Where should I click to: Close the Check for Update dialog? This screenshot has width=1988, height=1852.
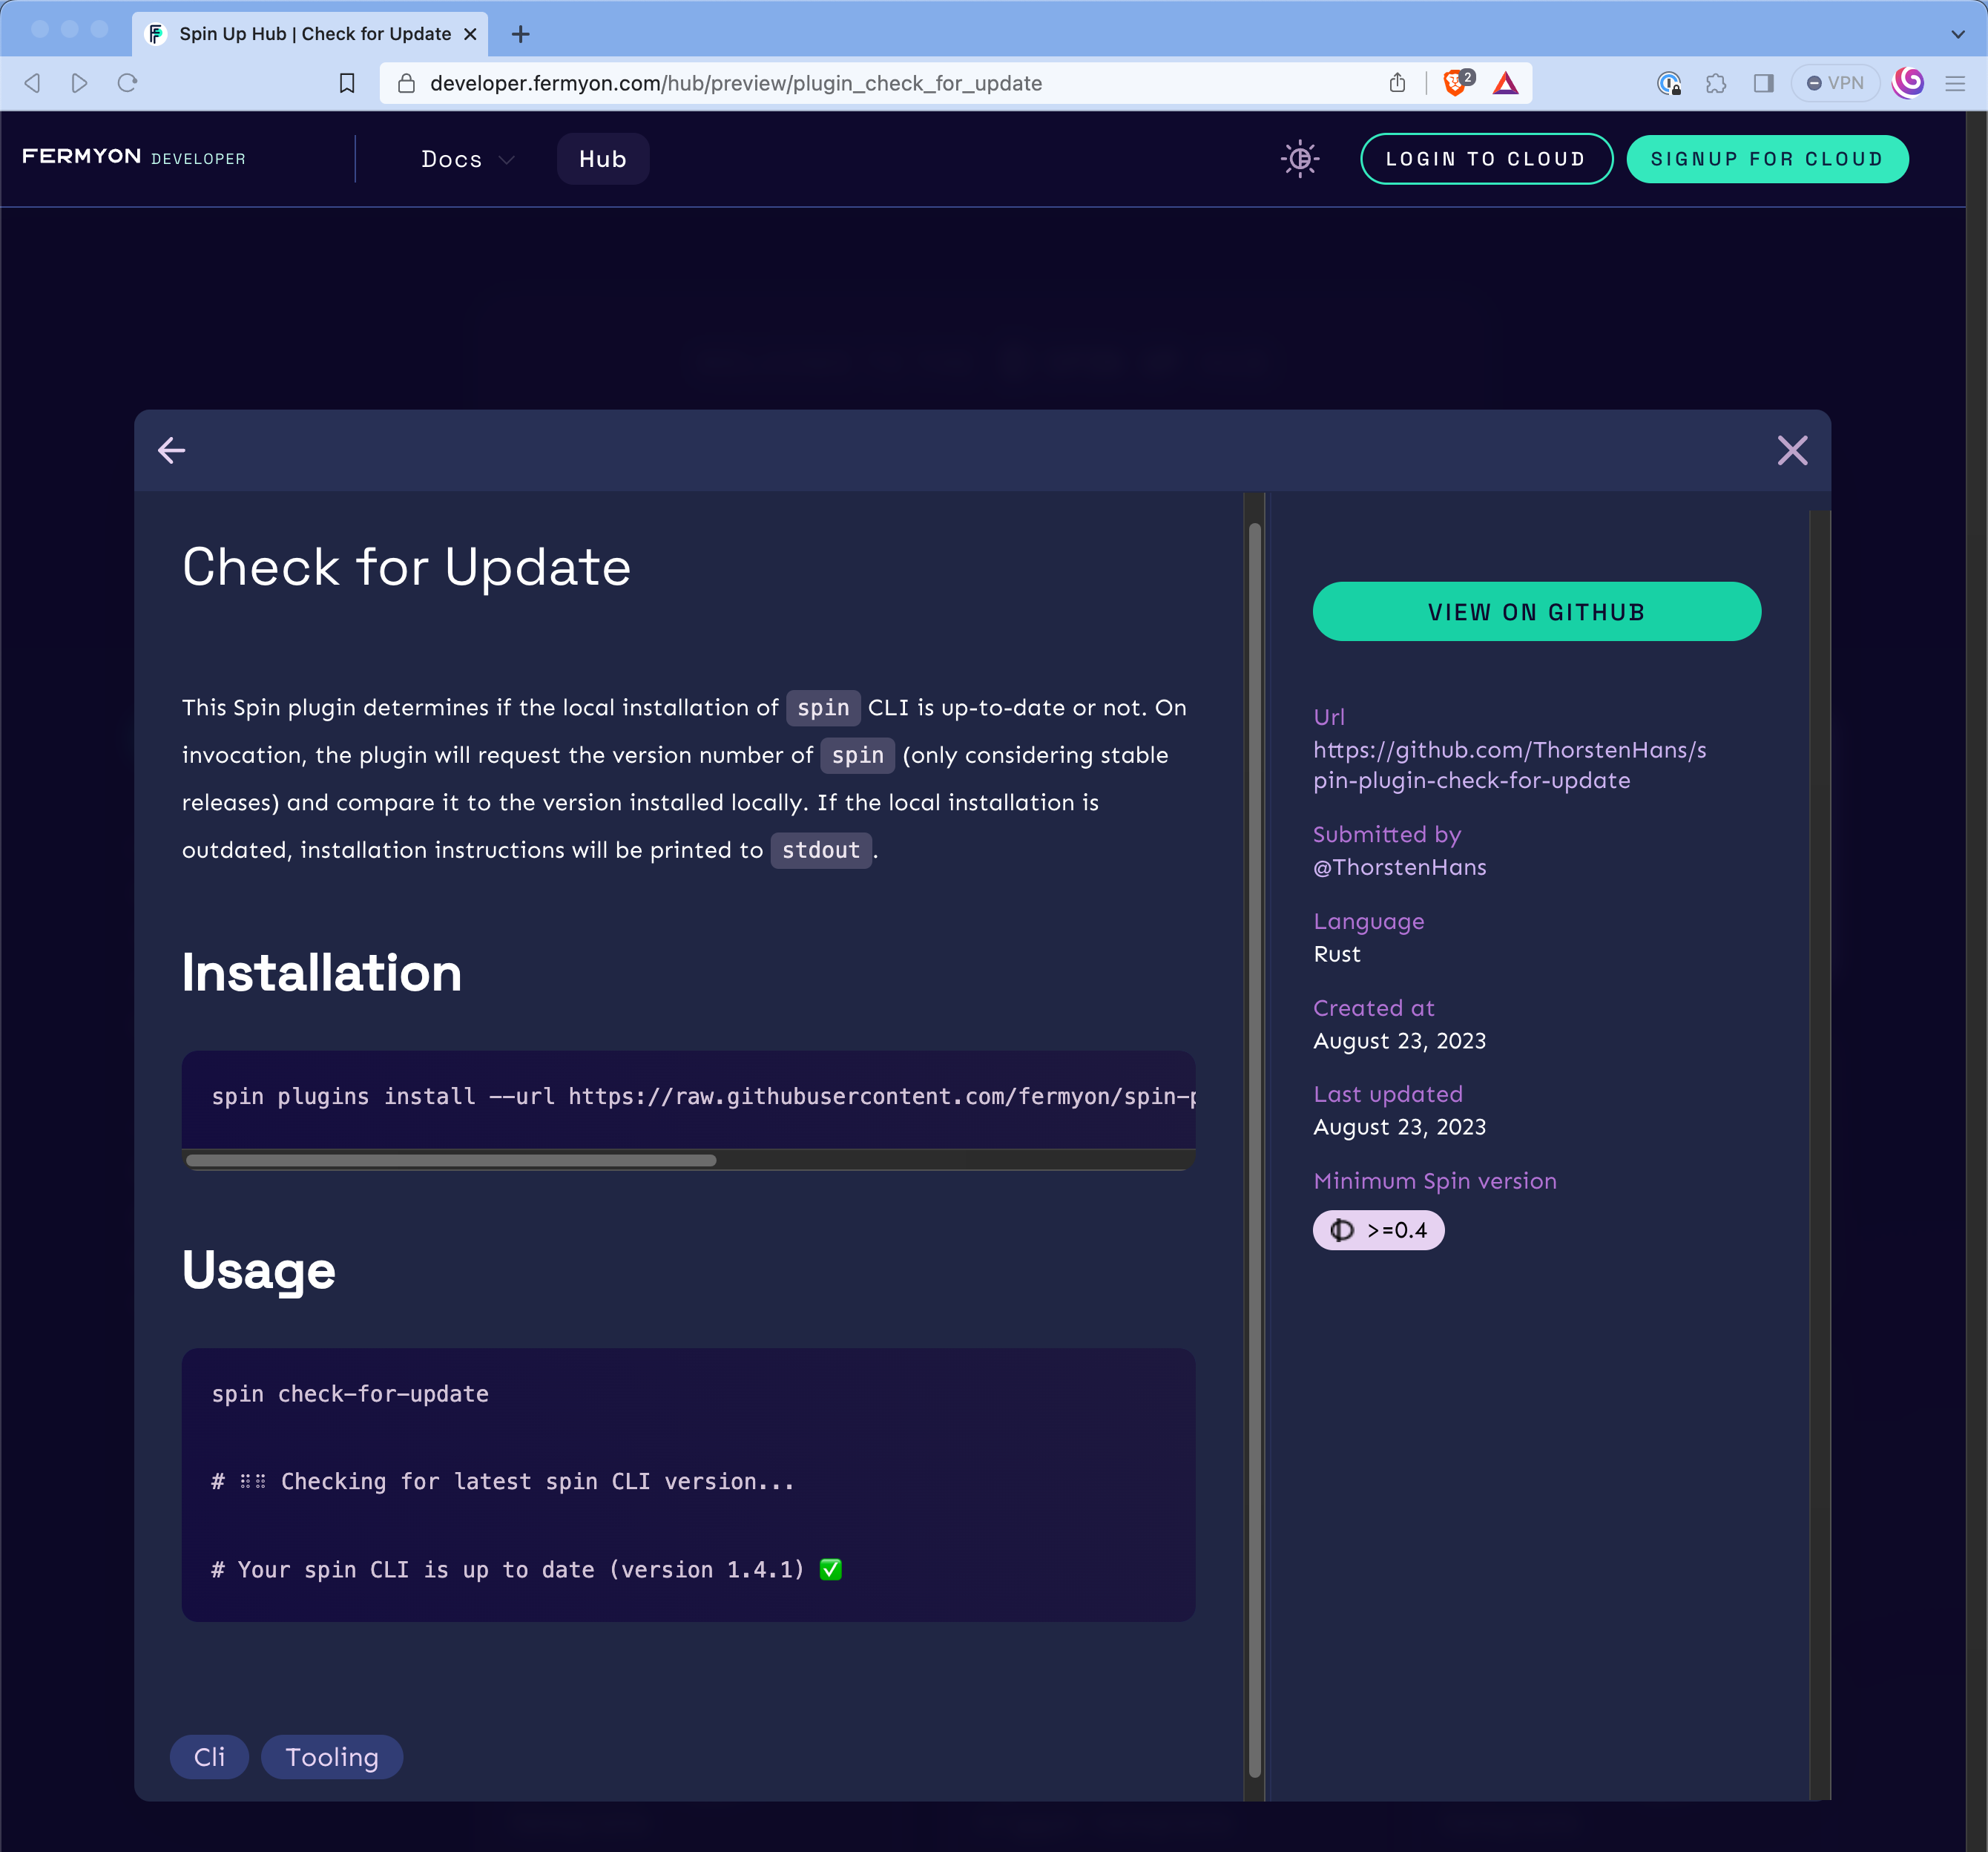1792,450
